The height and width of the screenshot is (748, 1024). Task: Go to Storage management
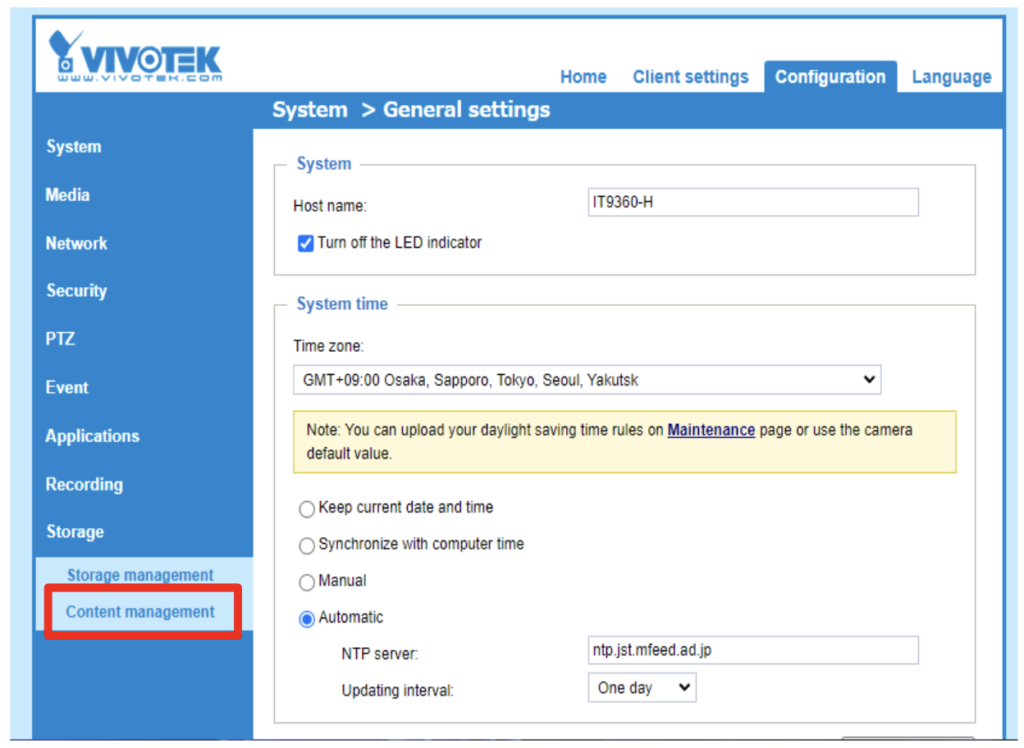(140, 575)
